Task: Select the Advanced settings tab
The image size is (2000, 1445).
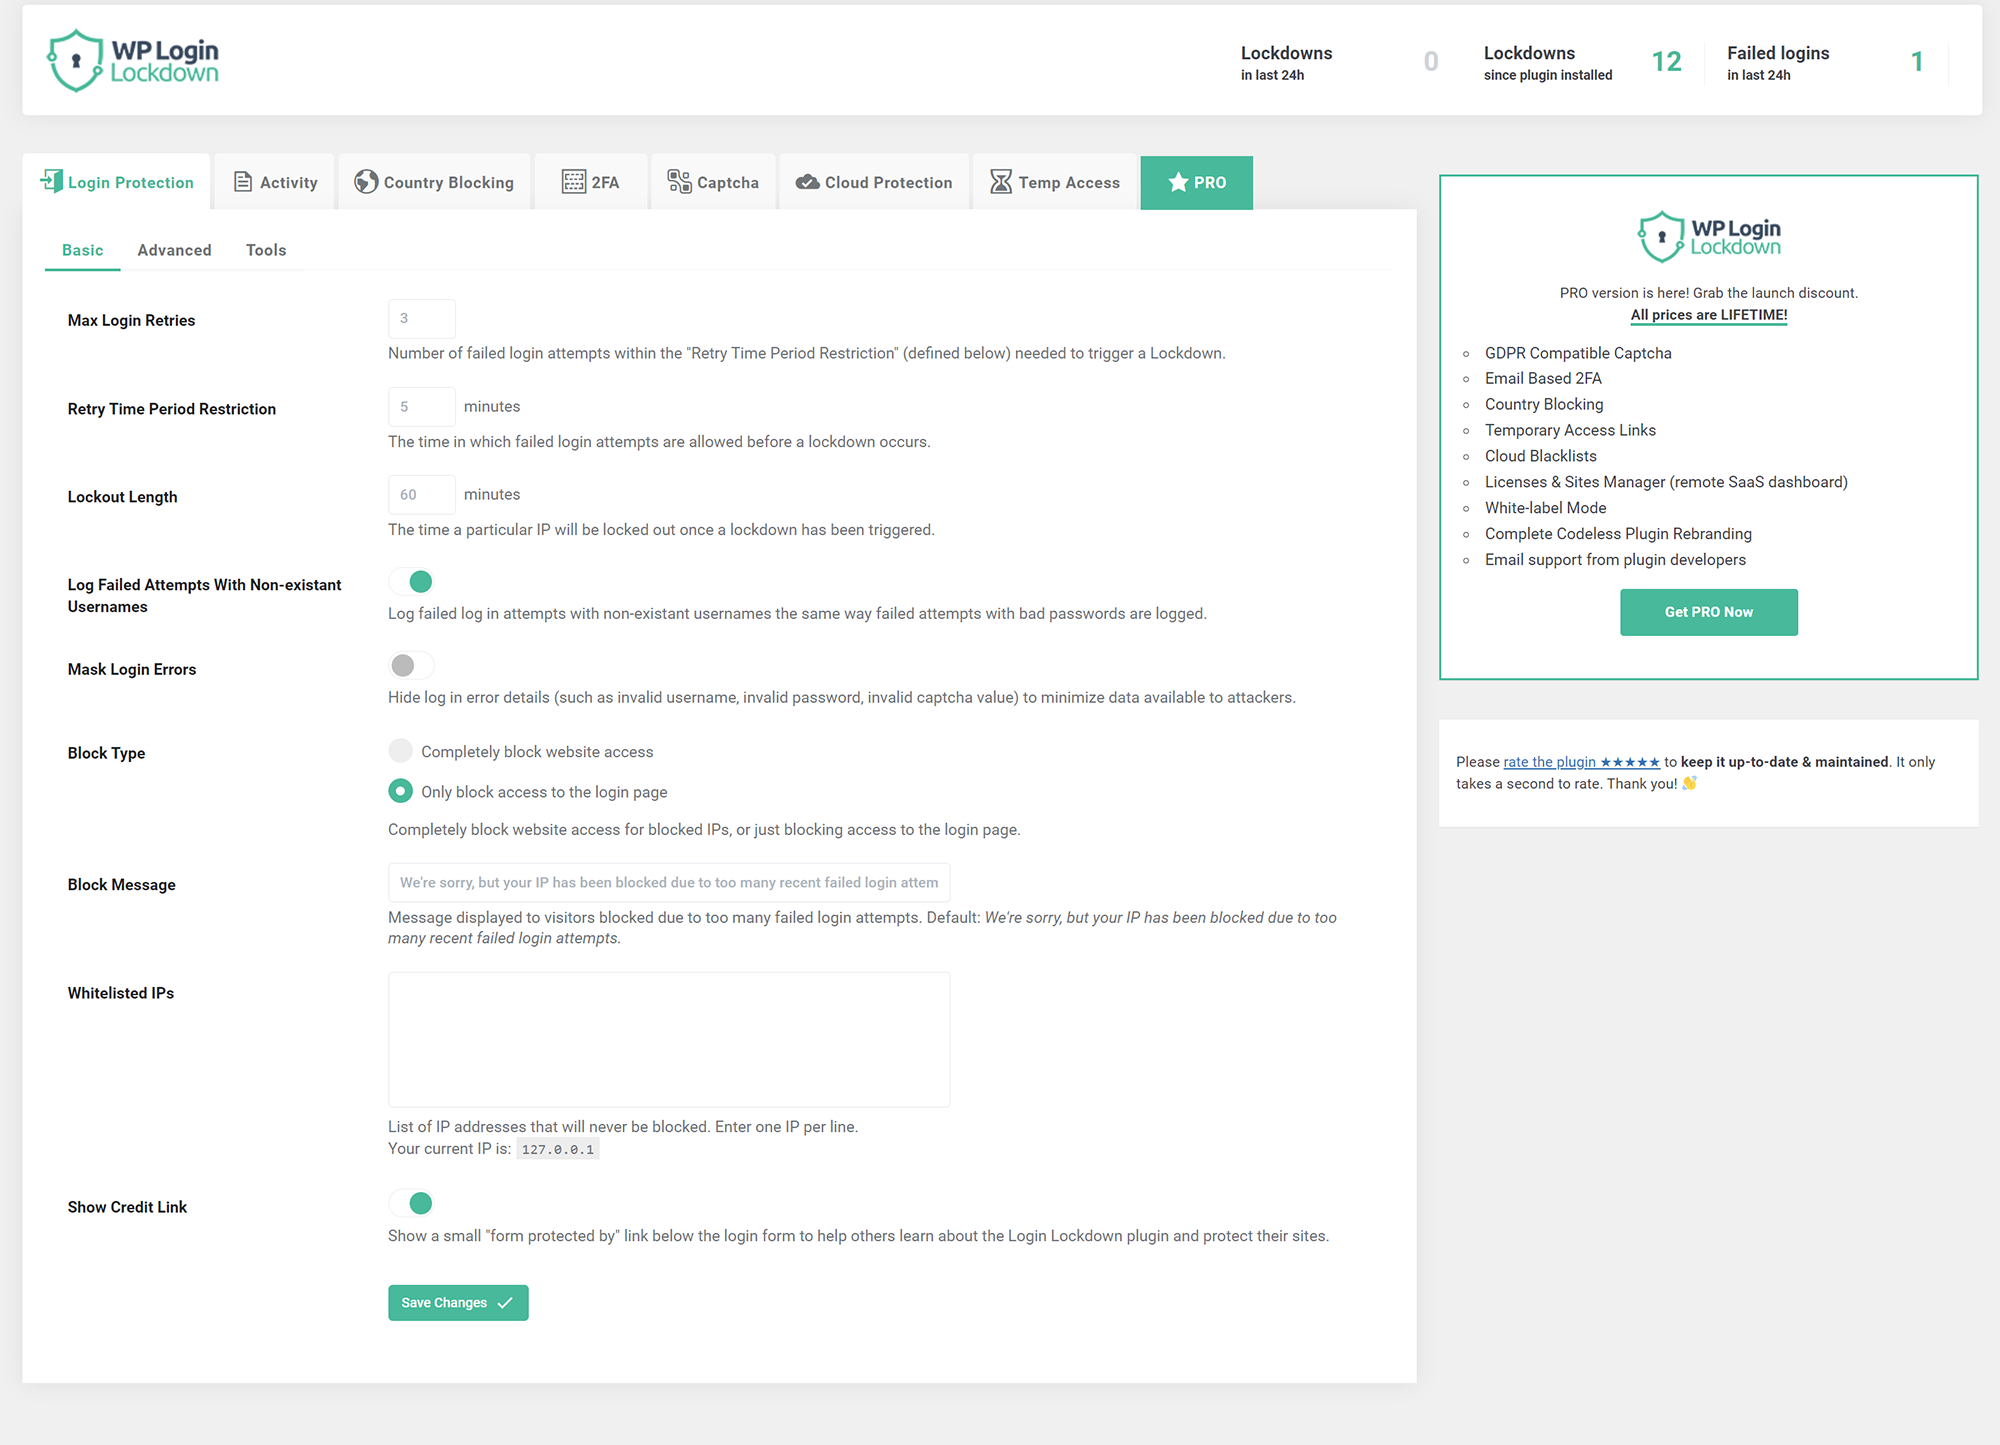Action: [x=172, y=250]
